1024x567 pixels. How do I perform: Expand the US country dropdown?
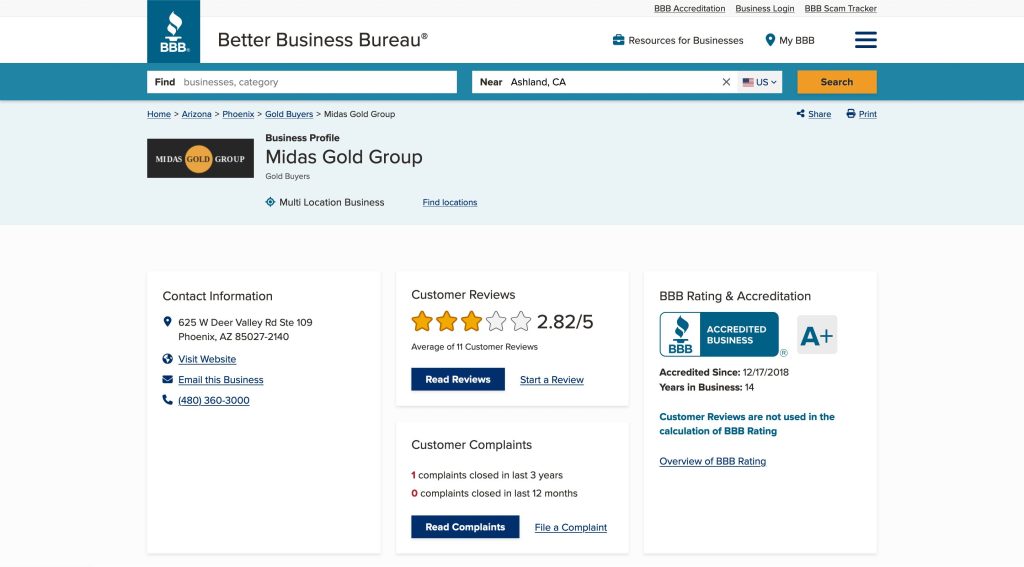tap(760, 82)
